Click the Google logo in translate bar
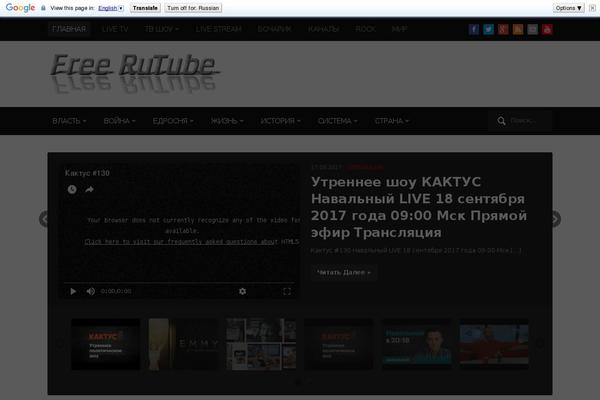This screenshot has width=600, height=400. pos(20,8)
